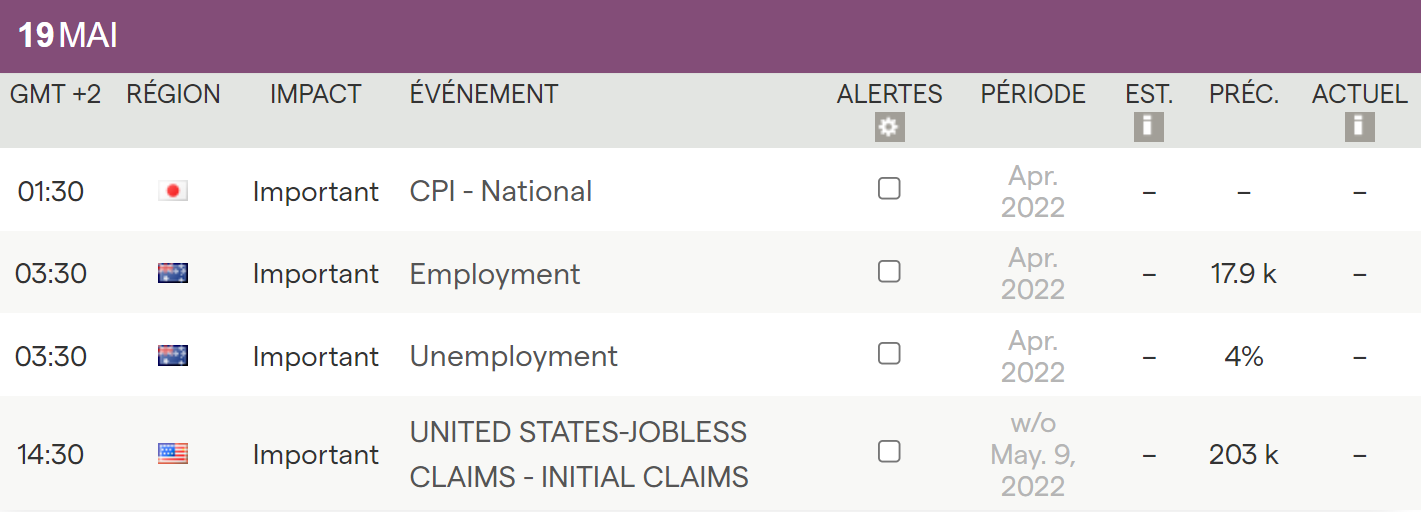This screenshot has width=1421, height=512.
Task: Click the info icon under EST.
Action: (1148, 126)
